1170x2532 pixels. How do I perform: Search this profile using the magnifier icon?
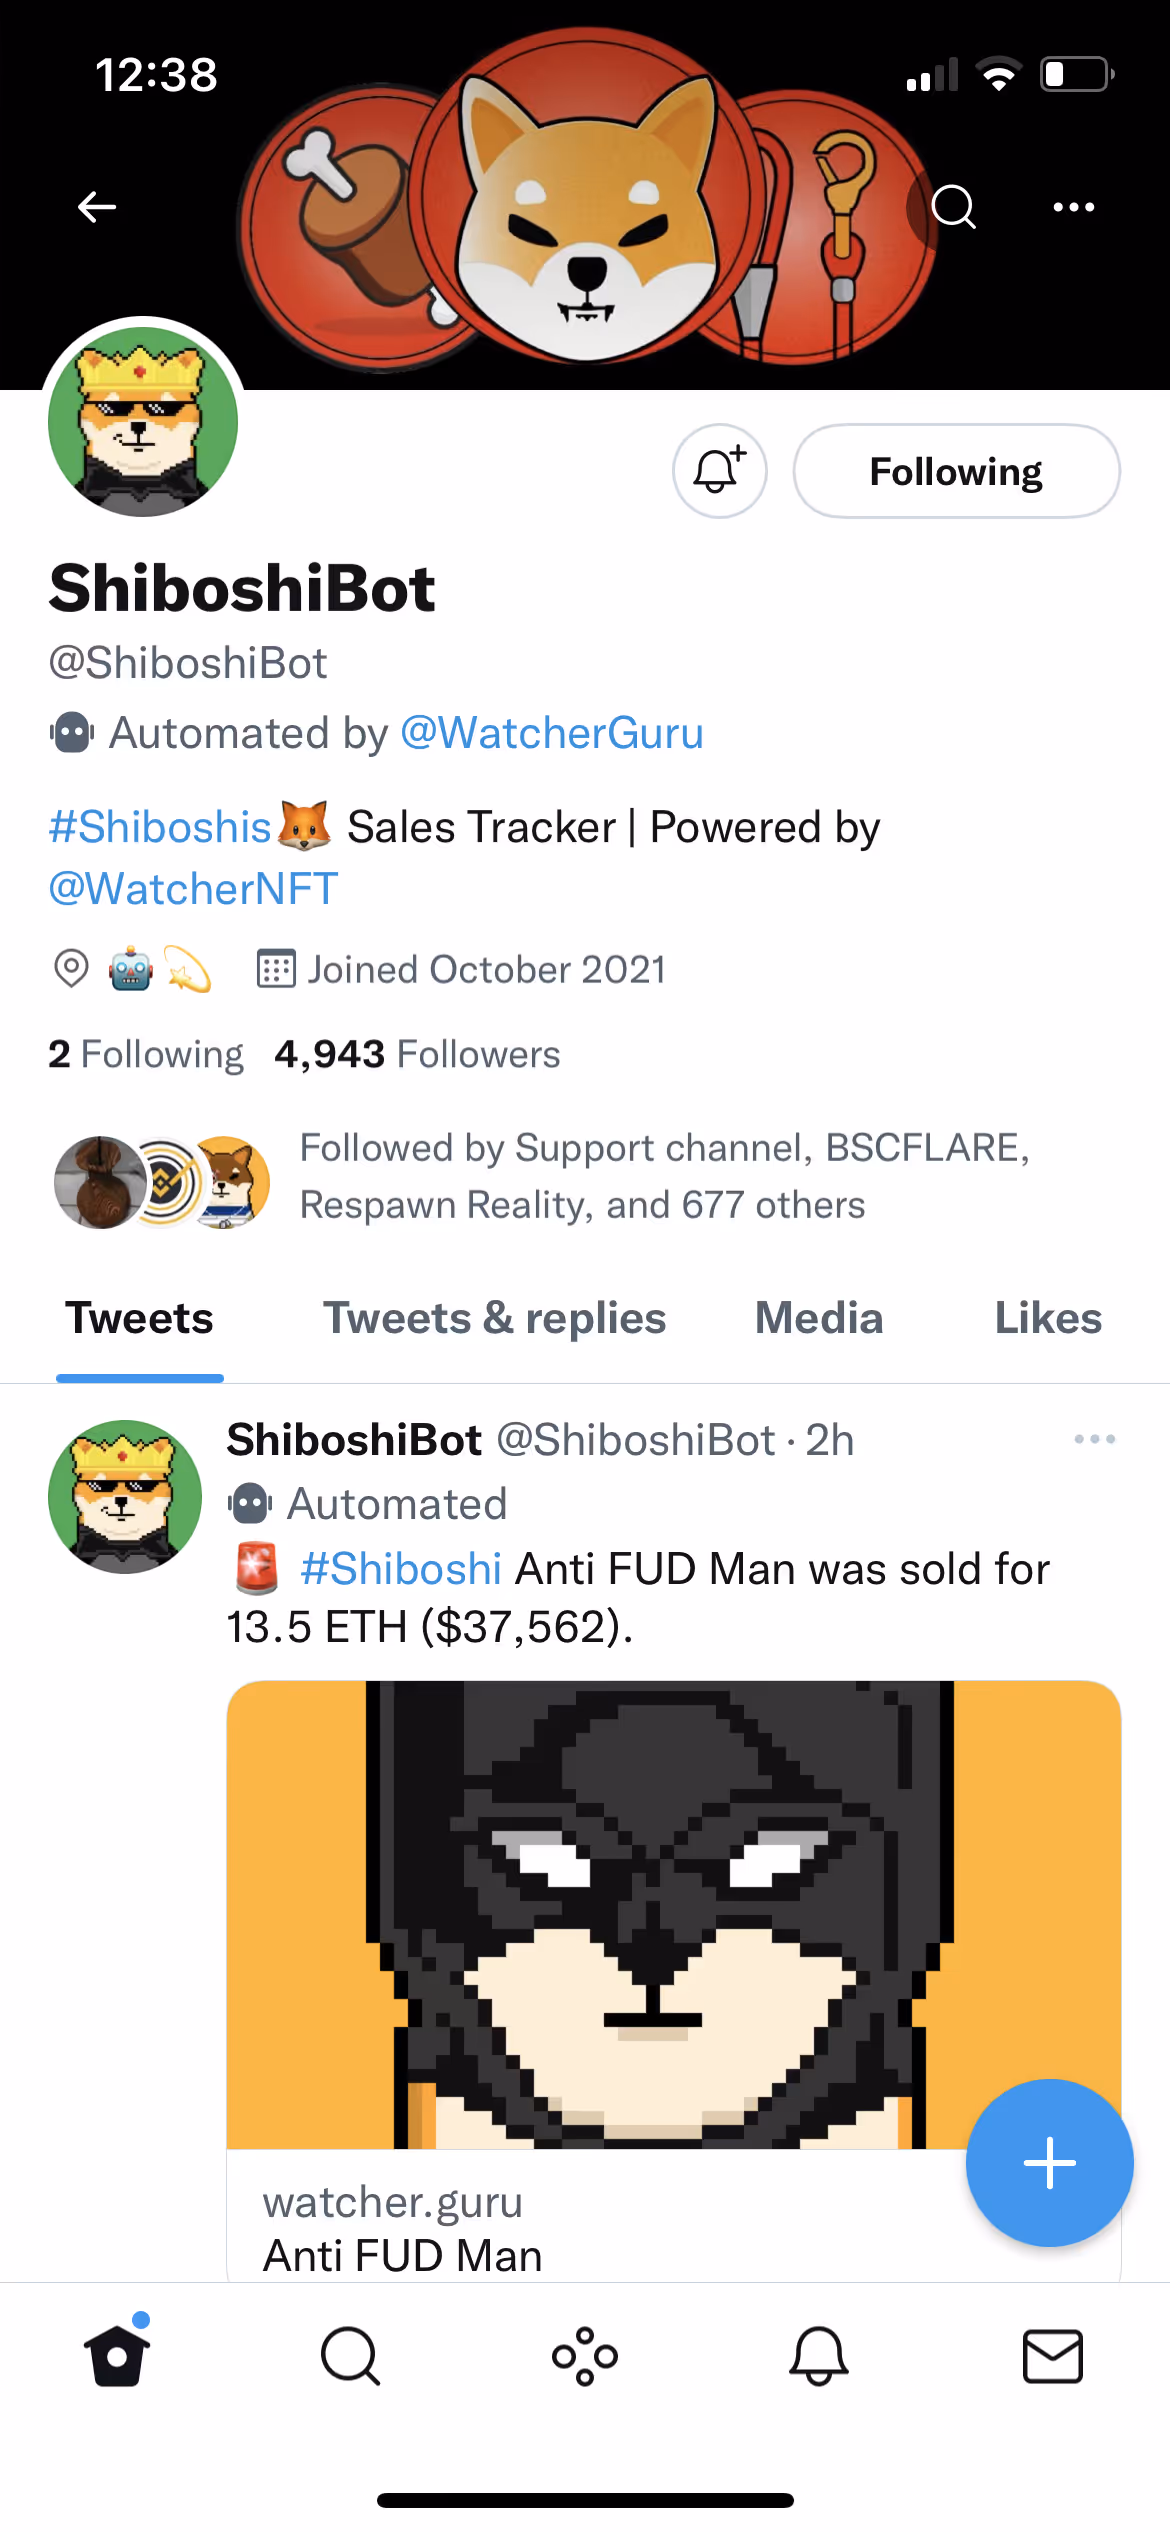click(x=952, y=207)
